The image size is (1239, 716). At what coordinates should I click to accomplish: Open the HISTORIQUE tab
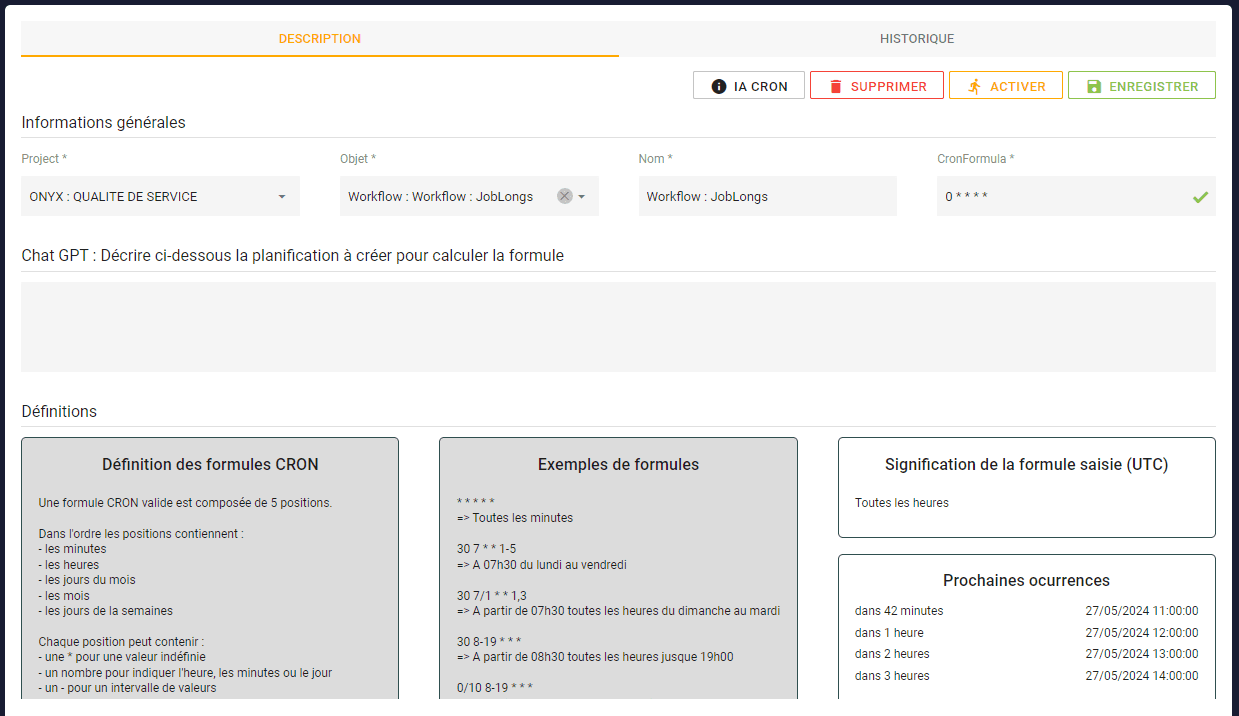917,39
